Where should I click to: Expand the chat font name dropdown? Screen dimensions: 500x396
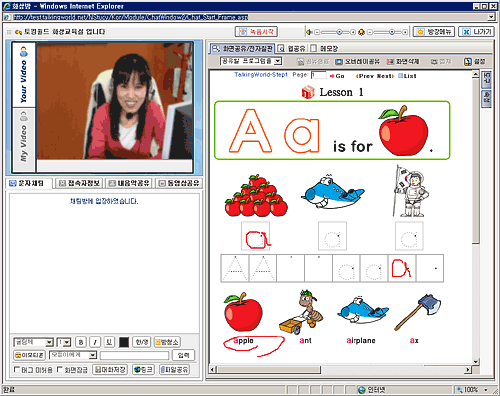[49, 342]
